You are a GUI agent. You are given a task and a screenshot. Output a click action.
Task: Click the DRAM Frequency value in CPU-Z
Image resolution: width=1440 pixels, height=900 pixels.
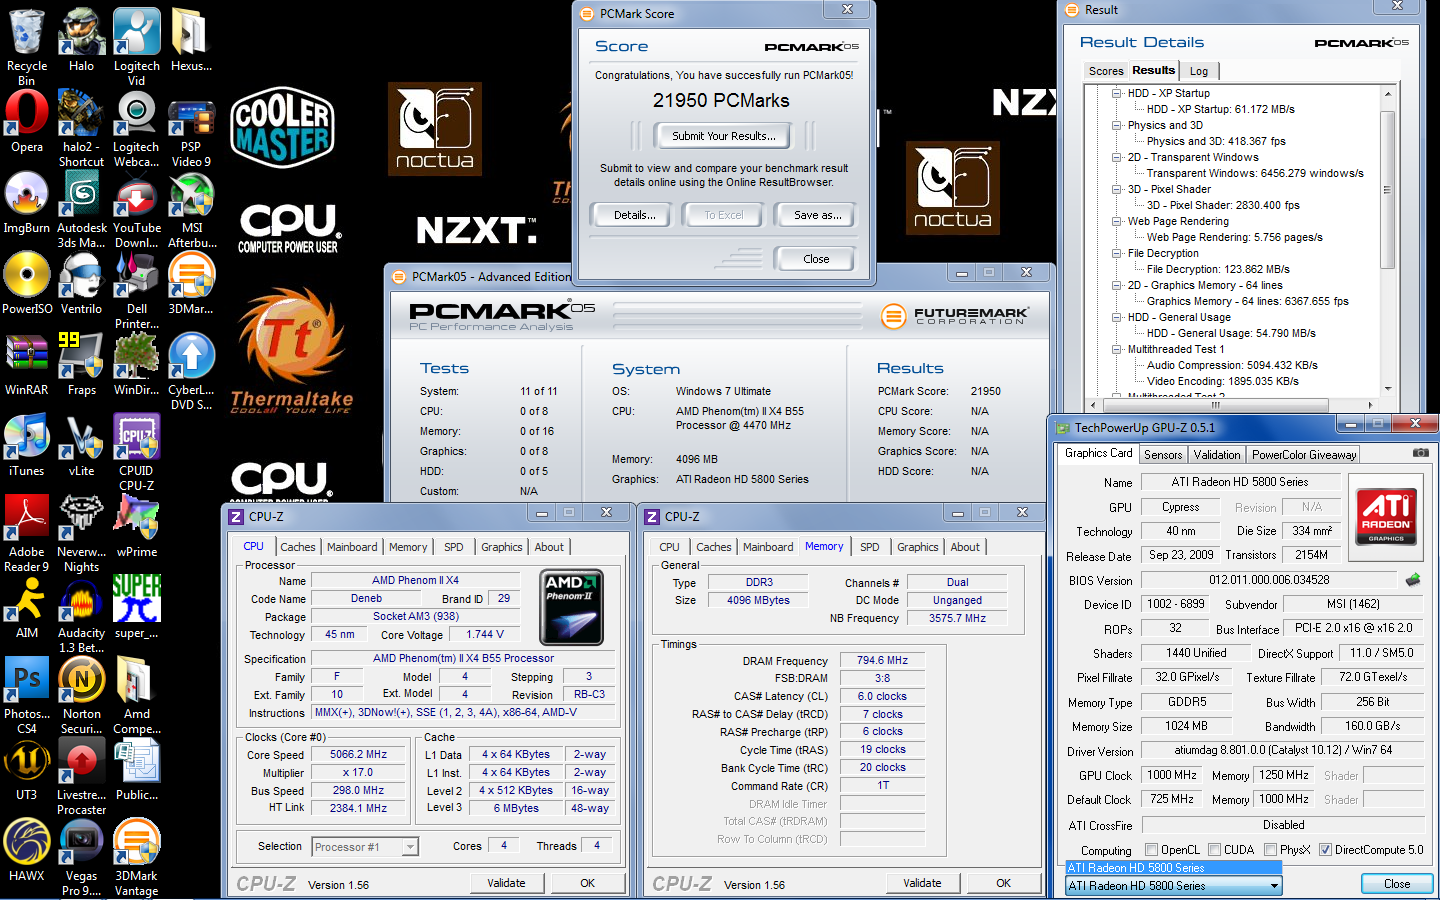[882, 661]
